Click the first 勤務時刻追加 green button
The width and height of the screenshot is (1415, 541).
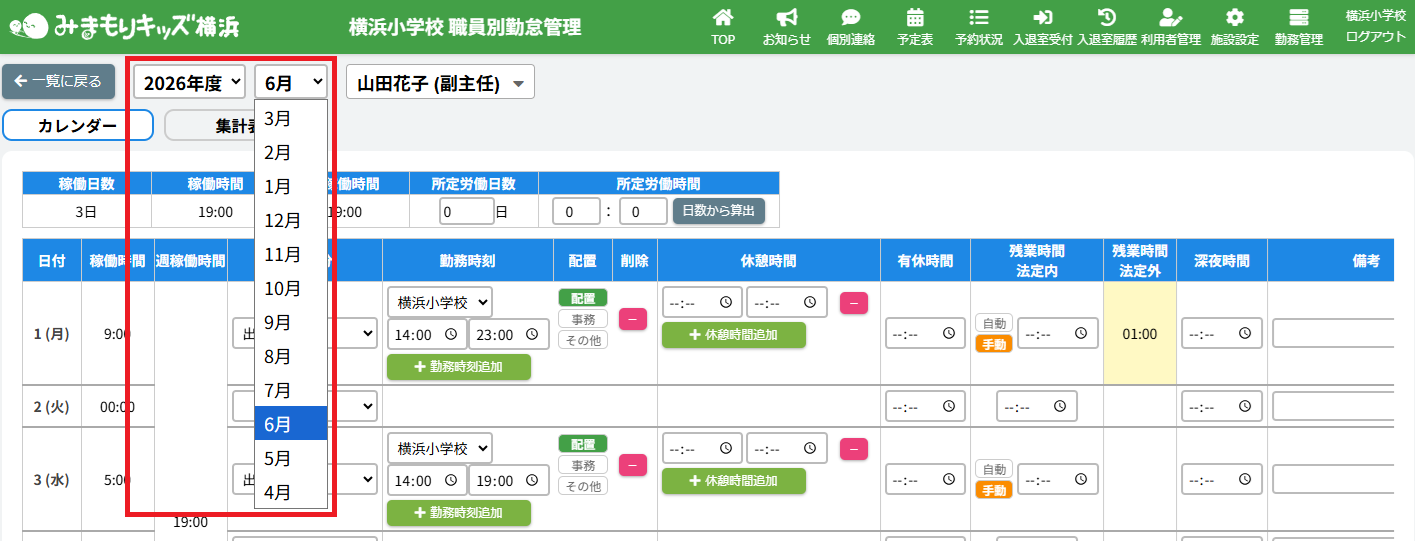(459, 367)
